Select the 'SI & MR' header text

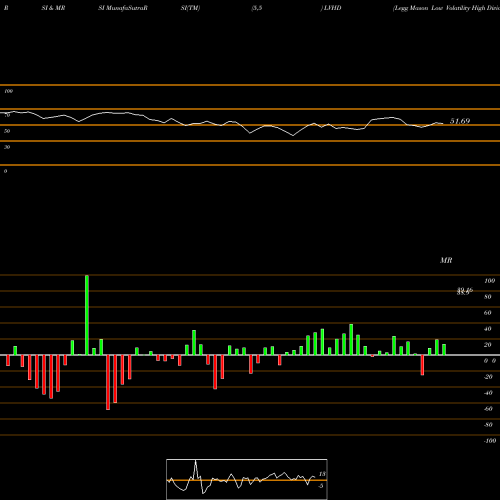coord(53,8)
